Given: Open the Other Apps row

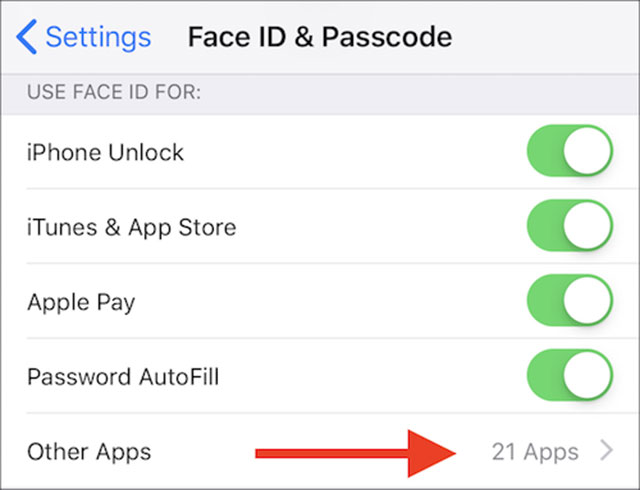Looking at the screenshot, I should tap(89, 452).
